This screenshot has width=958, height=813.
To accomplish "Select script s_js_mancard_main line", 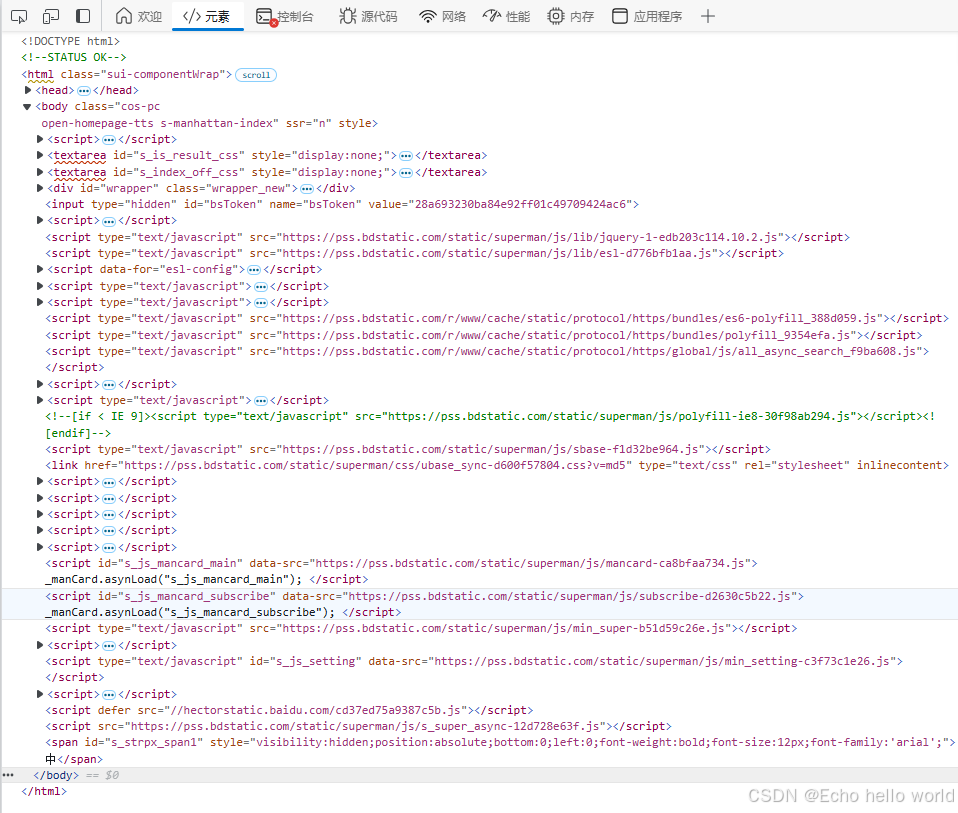I will pos(401,571).
